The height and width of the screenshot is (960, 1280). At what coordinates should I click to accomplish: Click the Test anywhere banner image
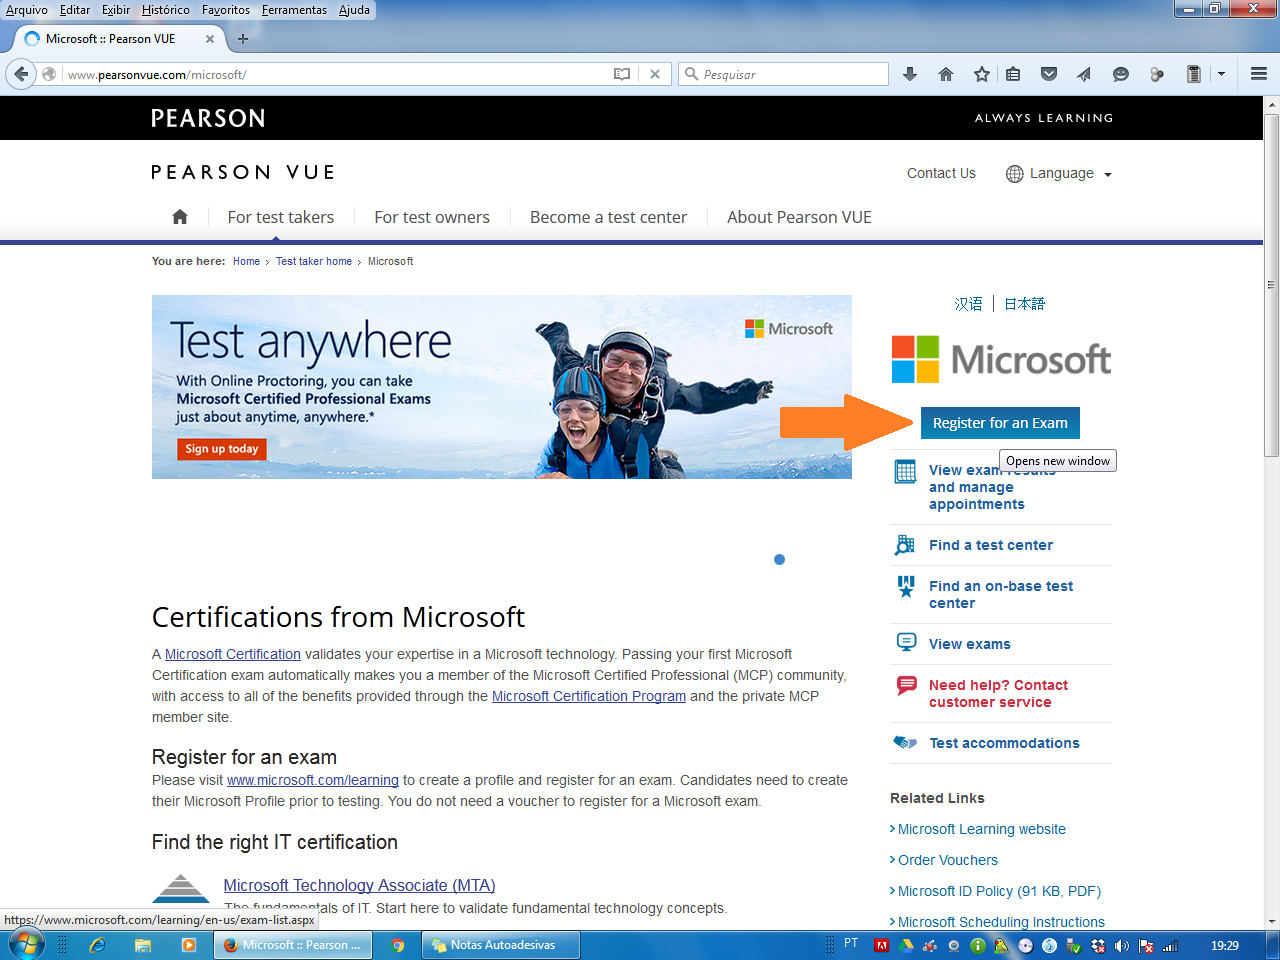click(502, 387)
